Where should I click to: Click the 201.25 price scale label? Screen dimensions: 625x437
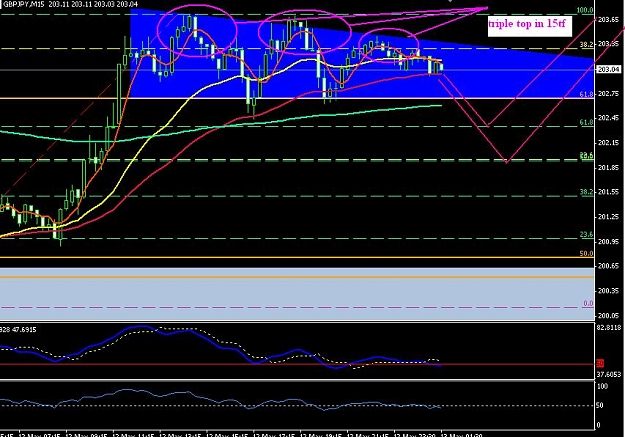point(609,217)
